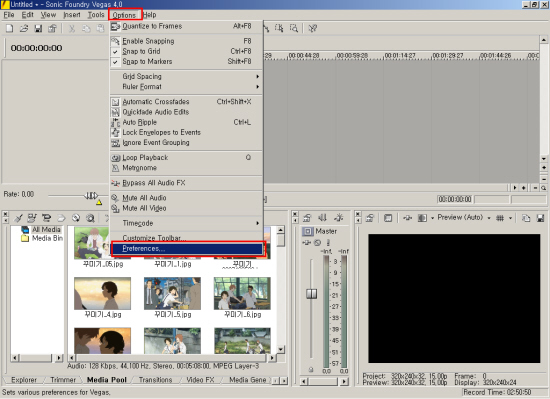Choose Preferences... from Options menu
Image resolution: width=550 pixels, height=399 pixels.
pos(187,249)
